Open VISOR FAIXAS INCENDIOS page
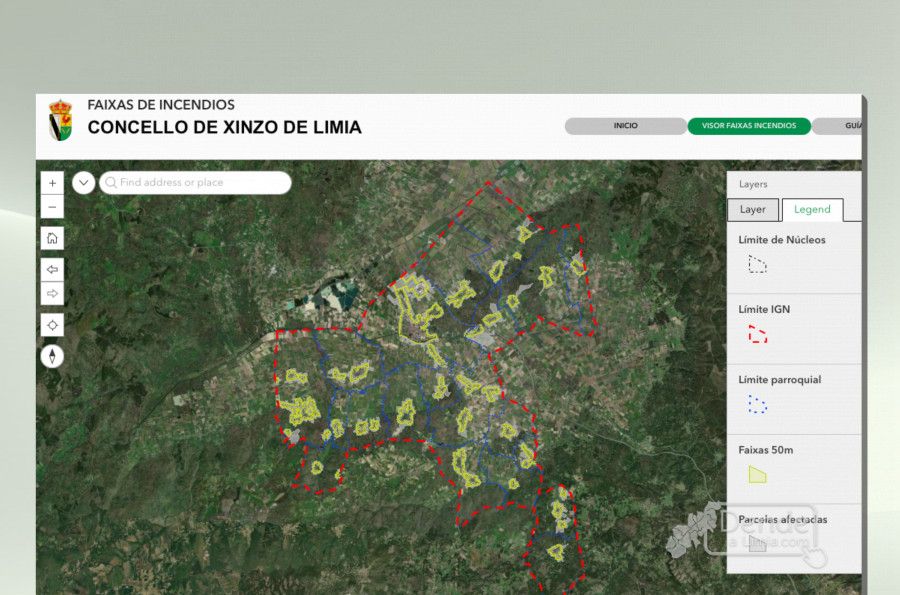Viewport: 900px width, 595px height. tap(749, 126)
